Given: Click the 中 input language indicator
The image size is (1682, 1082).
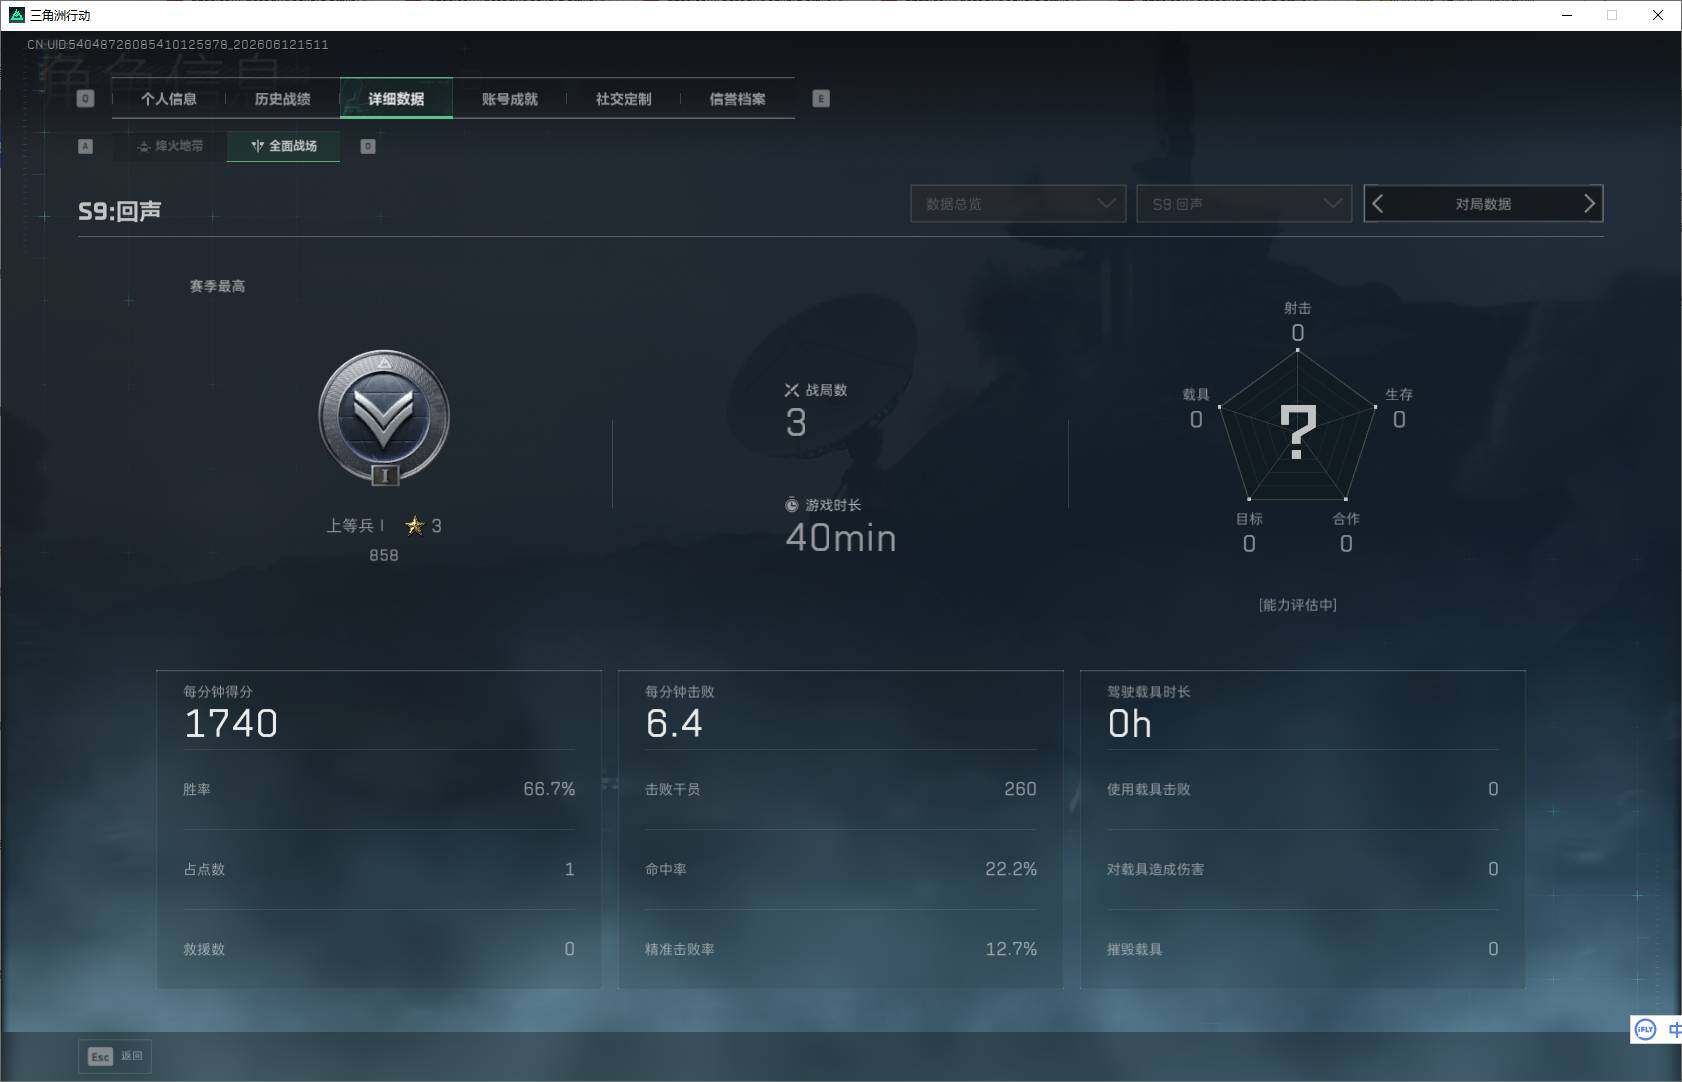Looking at the screenshot, I should pyautogui.click(x=1675, y=1029).
